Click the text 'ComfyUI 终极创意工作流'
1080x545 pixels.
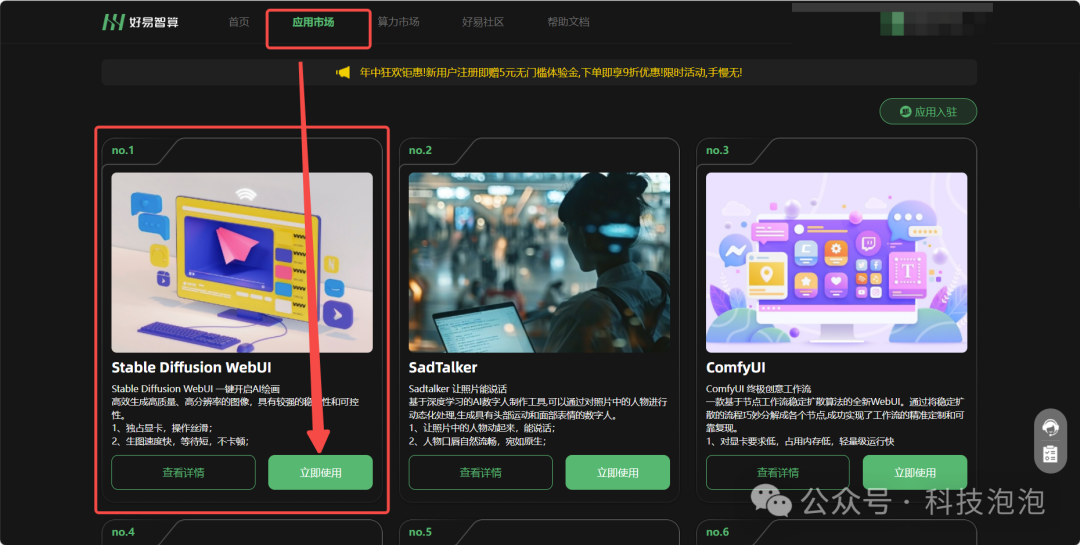pyautogui.click(x=758, y=389)
